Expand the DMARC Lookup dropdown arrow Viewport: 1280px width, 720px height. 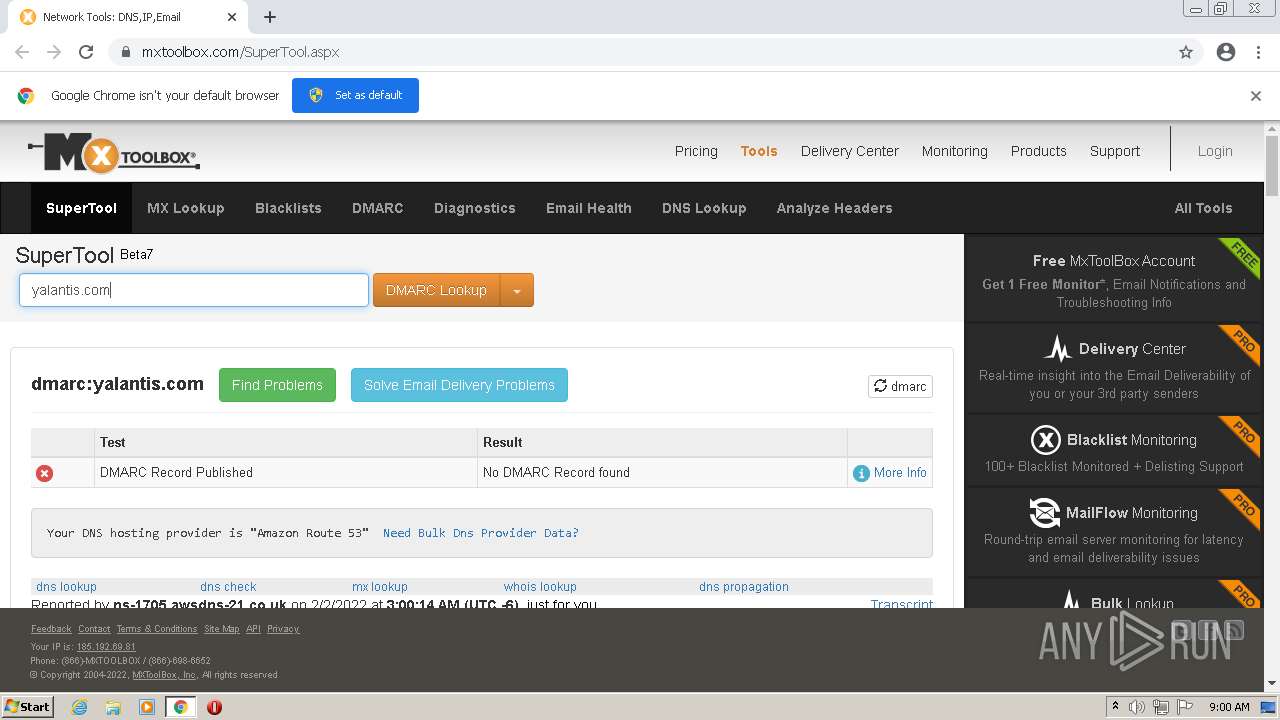pyautogui.click(x=517, y=290)
